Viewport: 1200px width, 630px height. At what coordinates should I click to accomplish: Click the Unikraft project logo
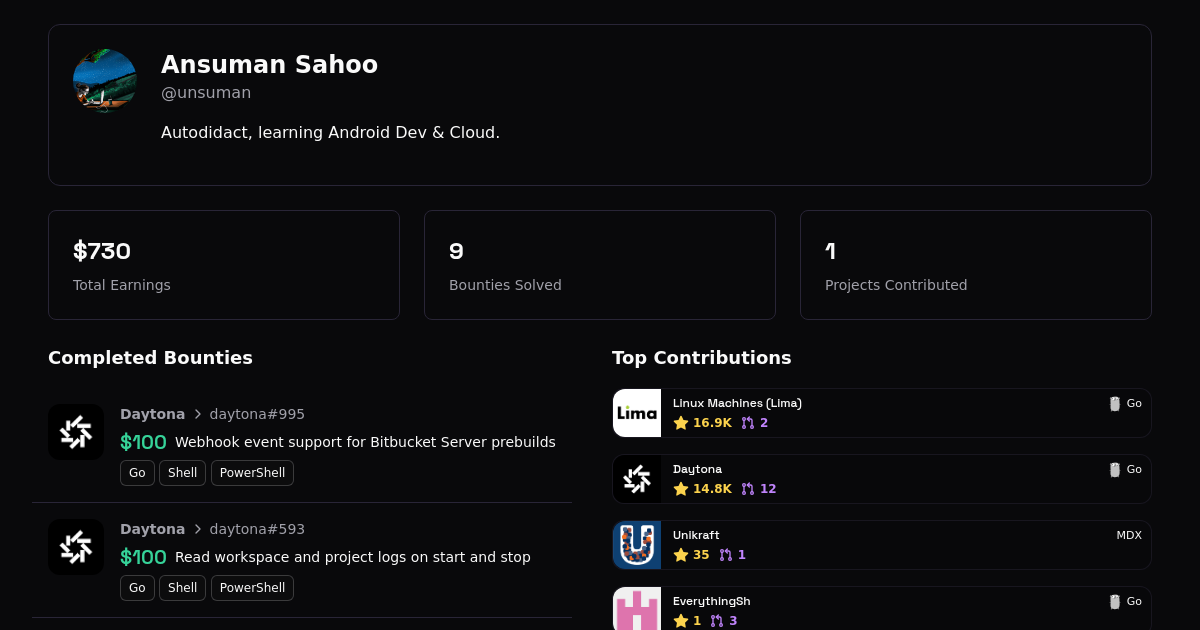(637, 545)
